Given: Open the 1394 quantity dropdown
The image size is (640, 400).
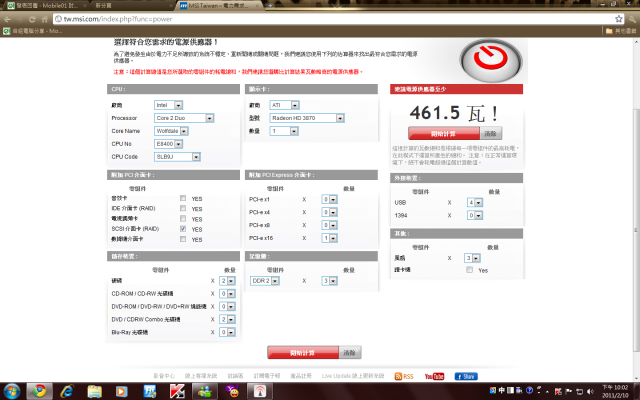Looking at the screenshot, I should [475, 215].
